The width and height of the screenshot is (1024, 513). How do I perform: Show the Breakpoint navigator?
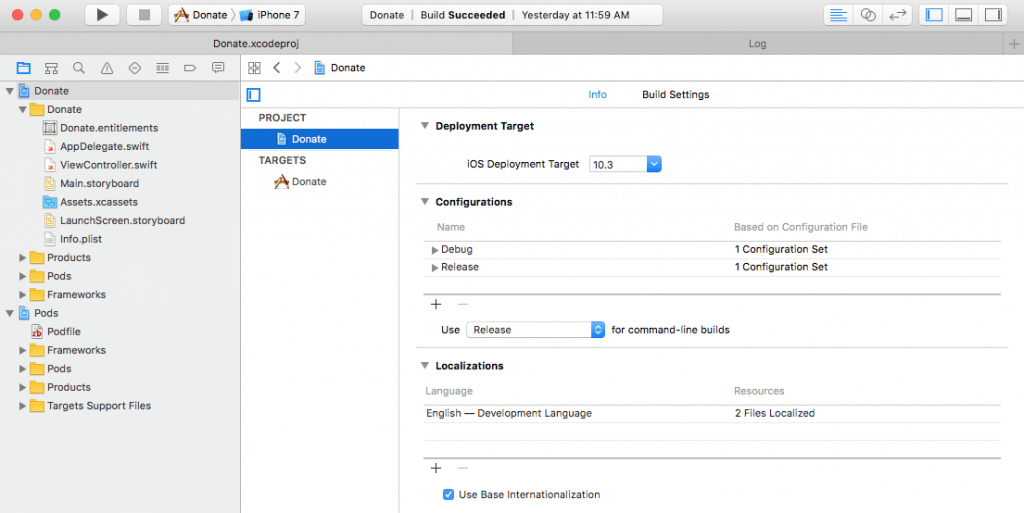[190, 68]
